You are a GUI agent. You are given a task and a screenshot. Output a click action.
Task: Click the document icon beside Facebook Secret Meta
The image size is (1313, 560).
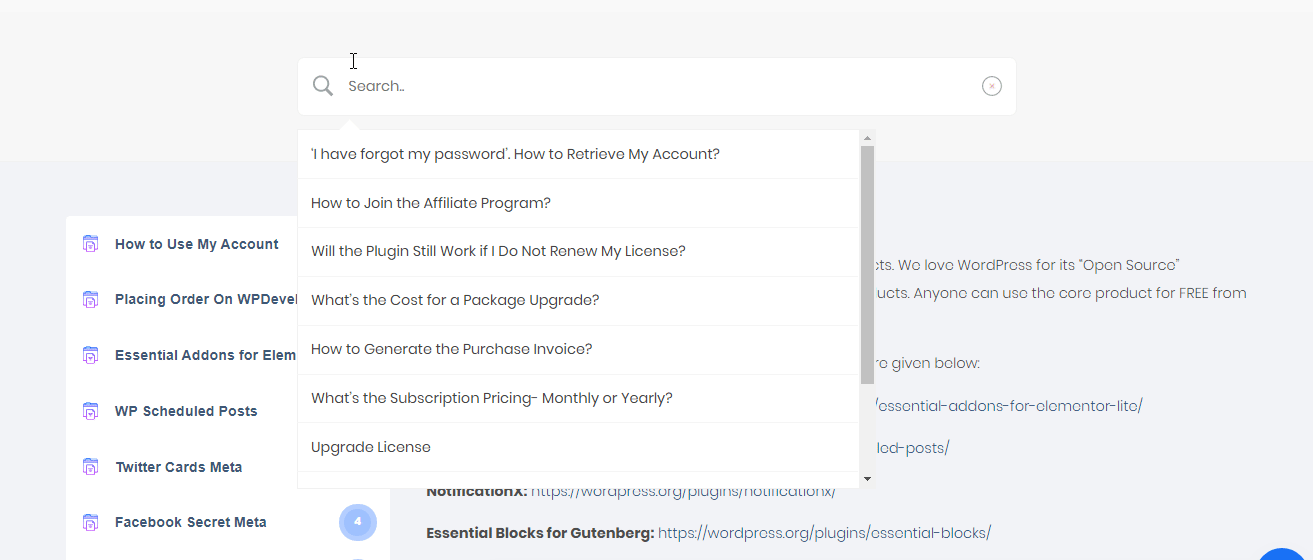(x=90, y=522)
